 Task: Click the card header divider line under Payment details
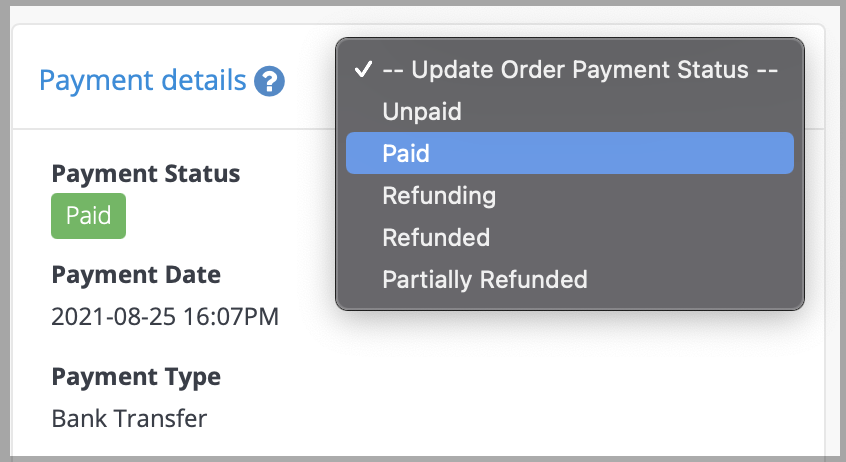[x=173, y=129]
